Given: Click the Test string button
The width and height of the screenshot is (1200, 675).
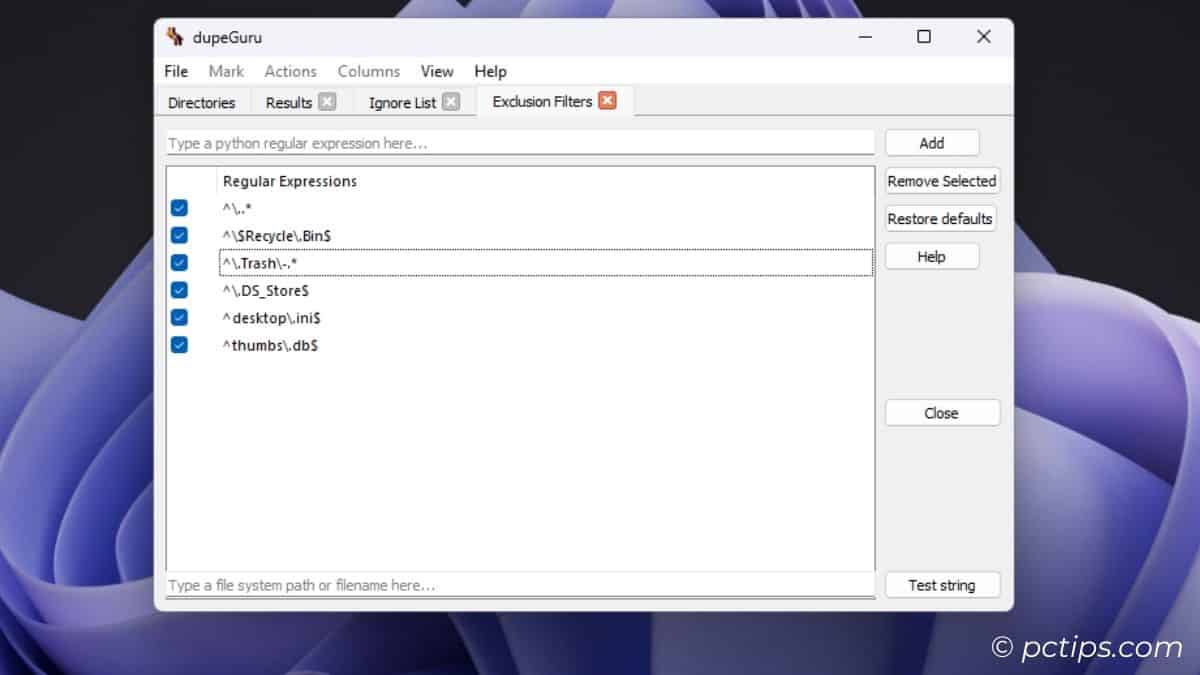Looking at the screenshot, I should point(942,585).
